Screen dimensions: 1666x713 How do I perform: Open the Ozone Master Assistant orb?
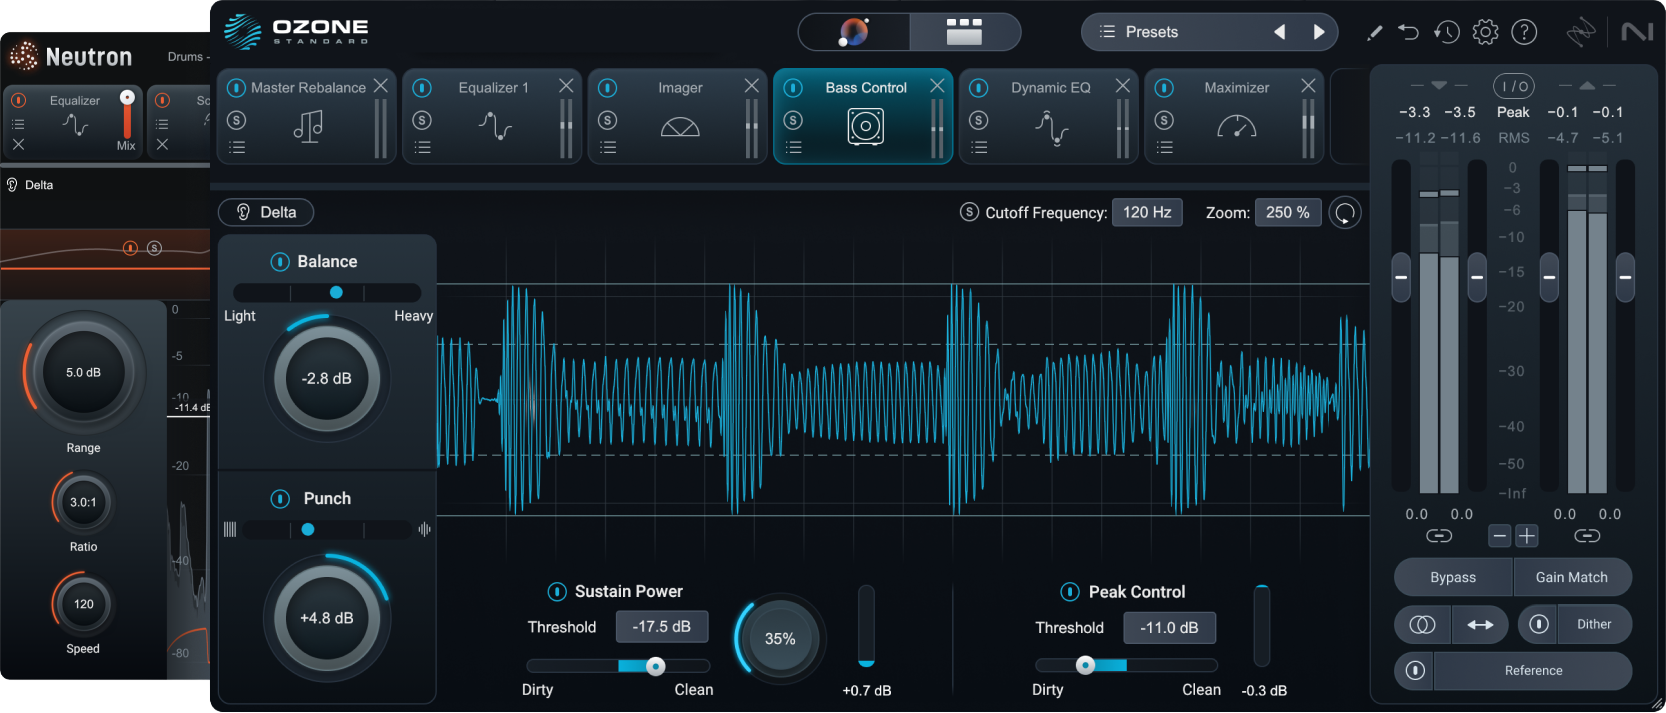[853, 32]
